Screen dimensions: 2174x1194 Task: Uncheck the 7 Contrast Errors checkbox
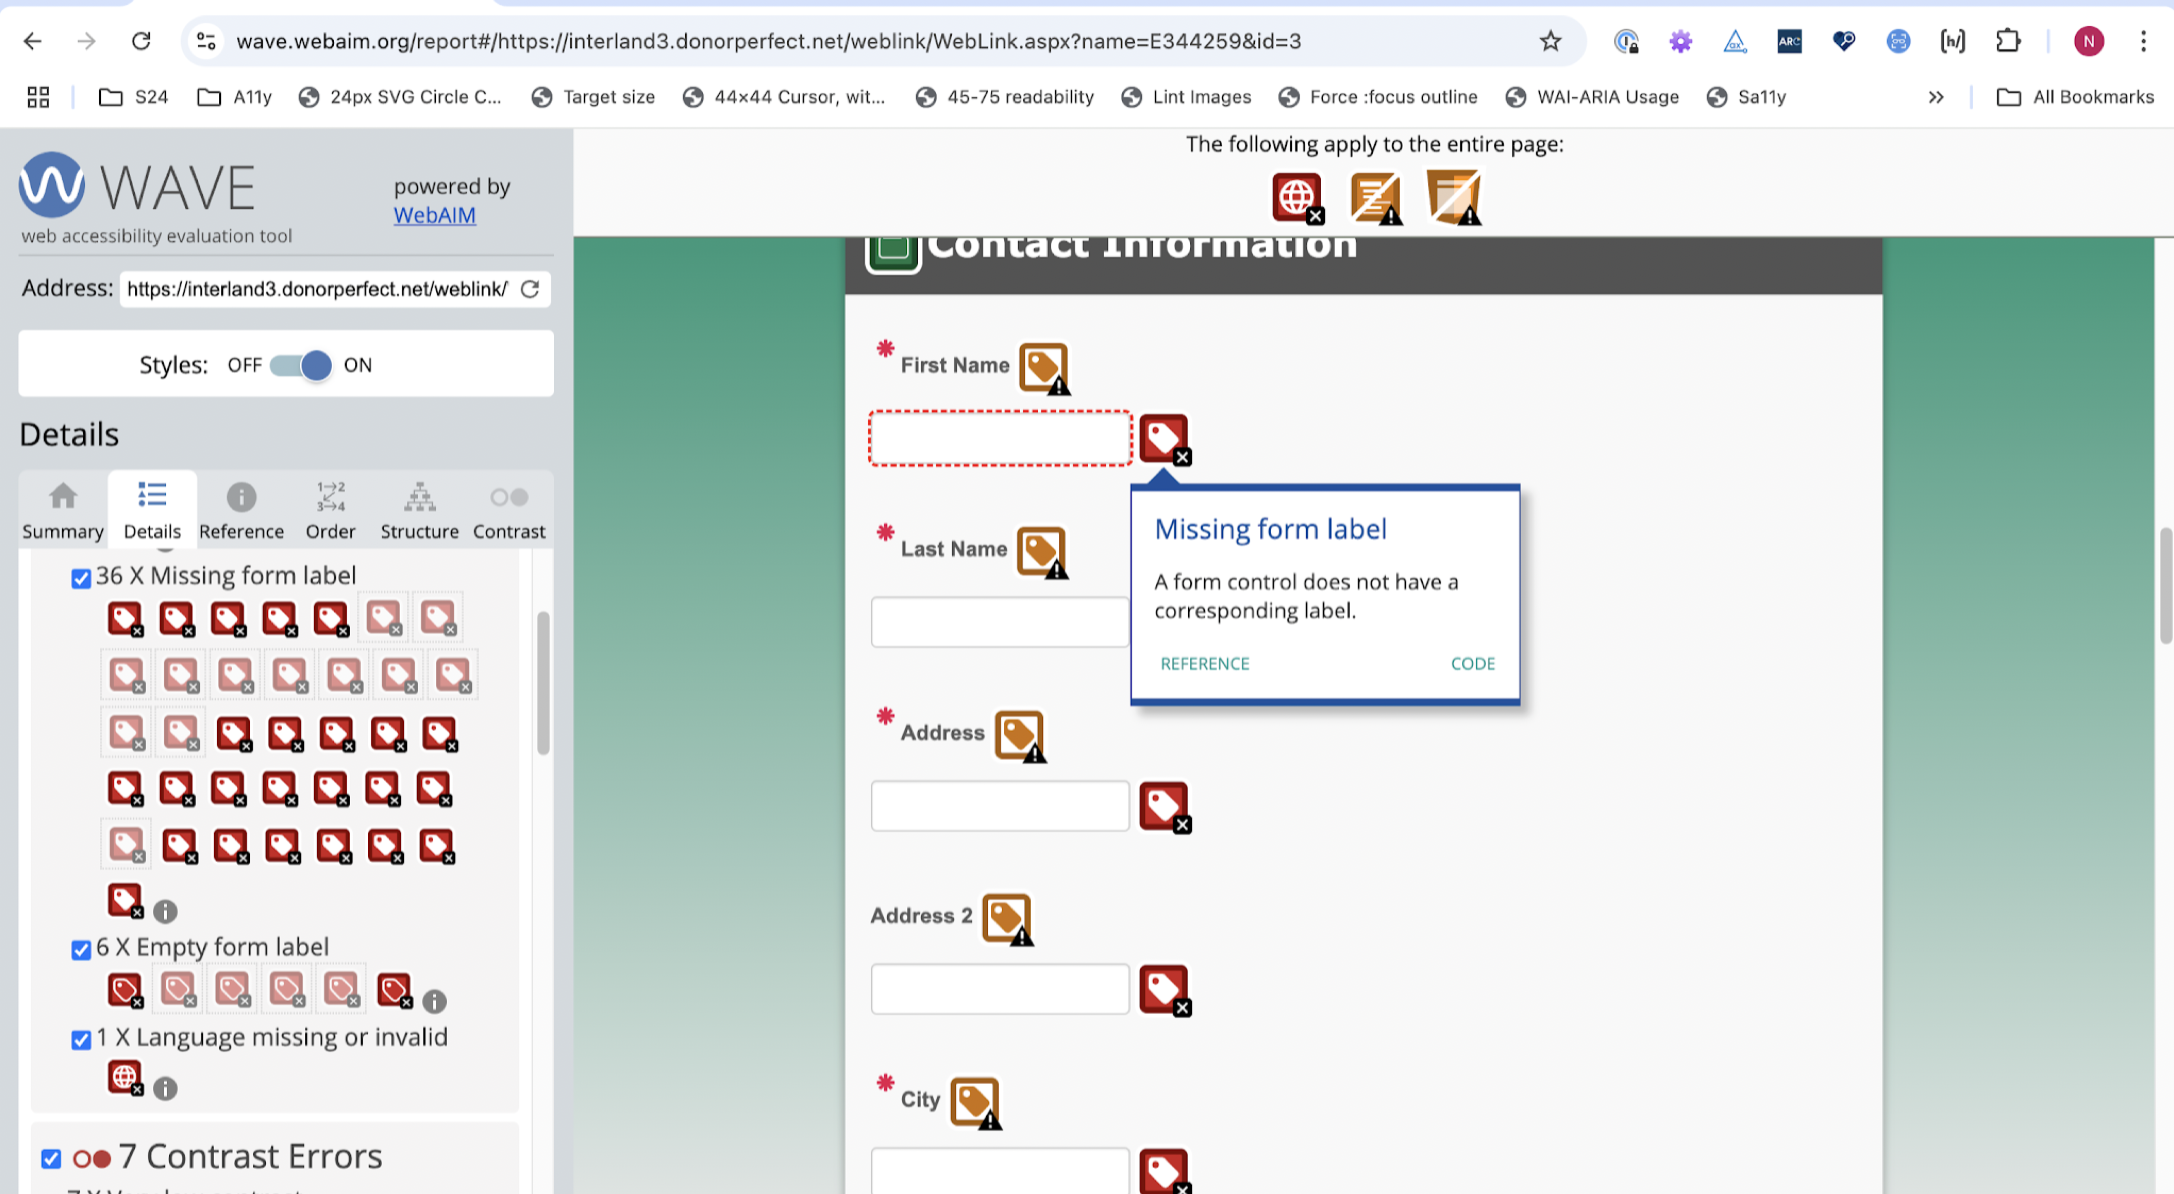point(51,1158)
